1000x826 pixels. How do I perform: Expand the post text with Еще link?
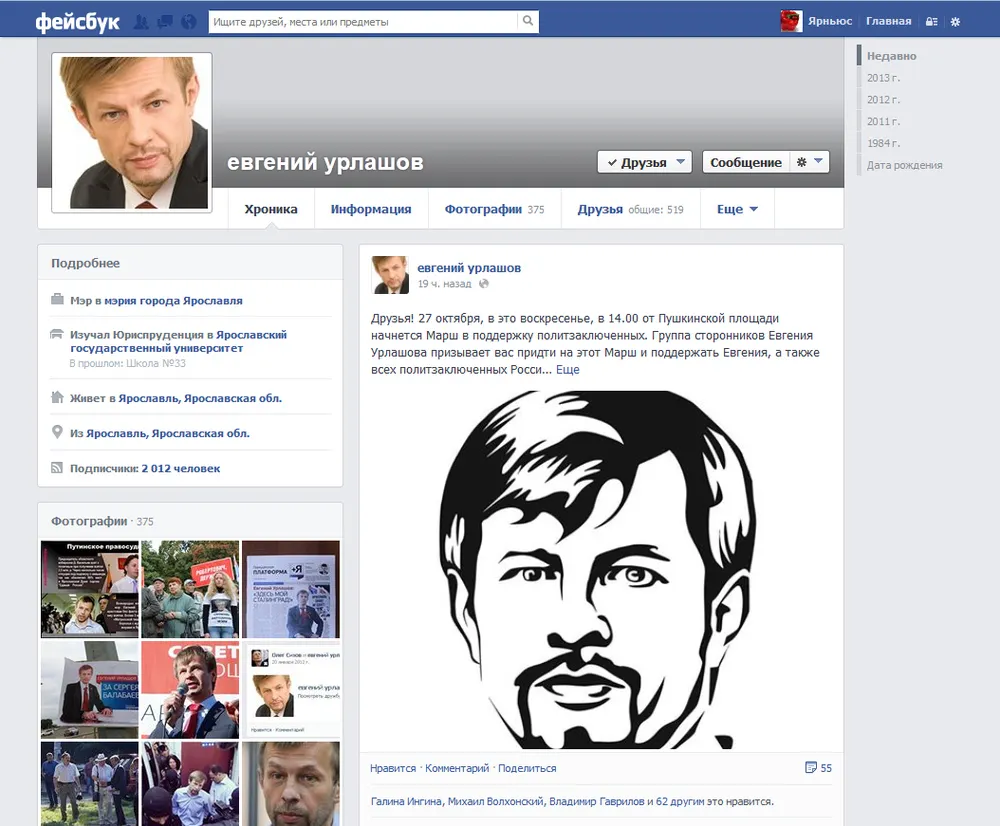coord(568,369)
